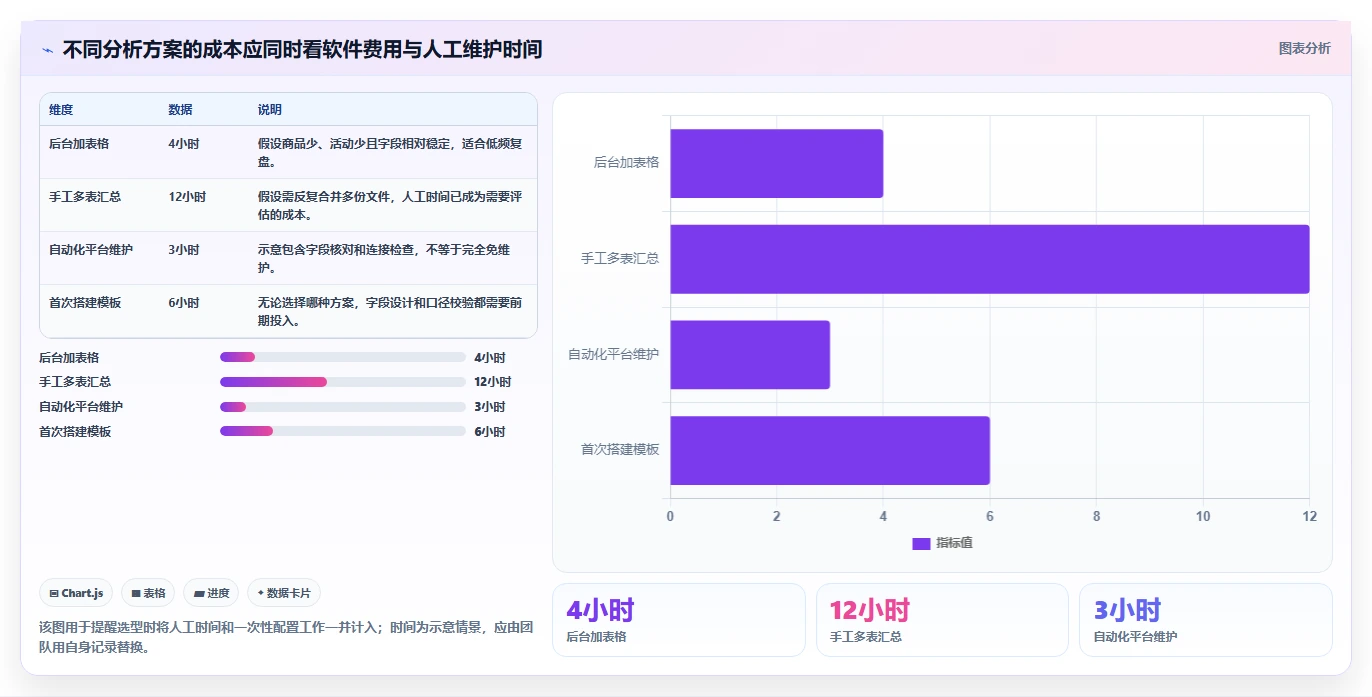Select the Chart.js tag chip
1372x697 pixels.
(x=77, y=593)
